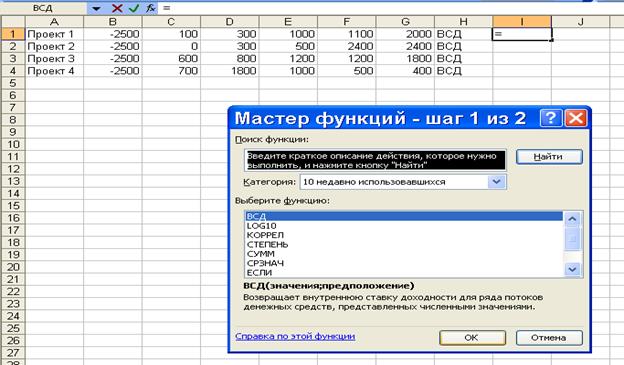Viewport: 624px width, 365px height.
Task: Click cell Проект 3
Action: coord(55,59)
